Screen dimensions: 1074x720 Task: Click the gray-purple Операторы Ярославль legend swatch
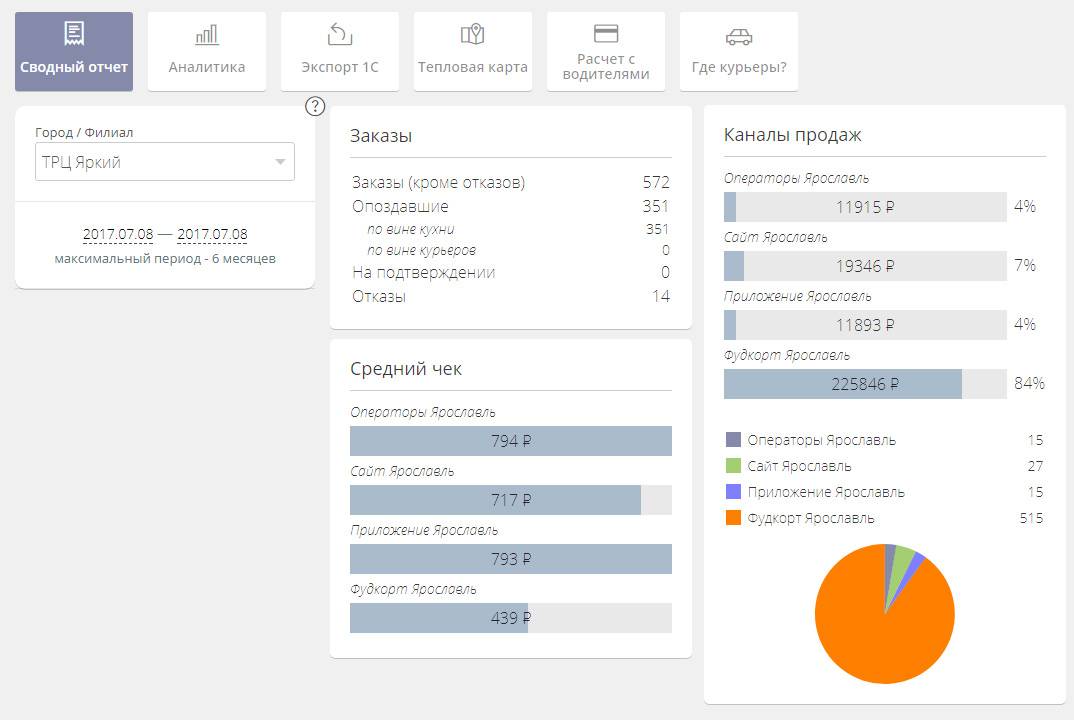[733, 440]
